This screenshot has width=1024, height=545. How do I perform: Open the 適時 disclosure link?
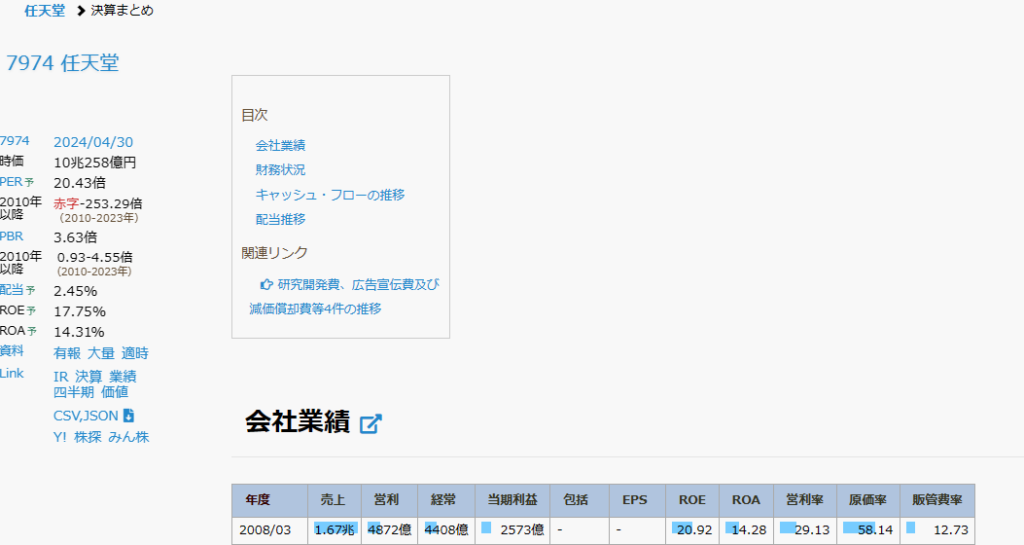(135, 353)
